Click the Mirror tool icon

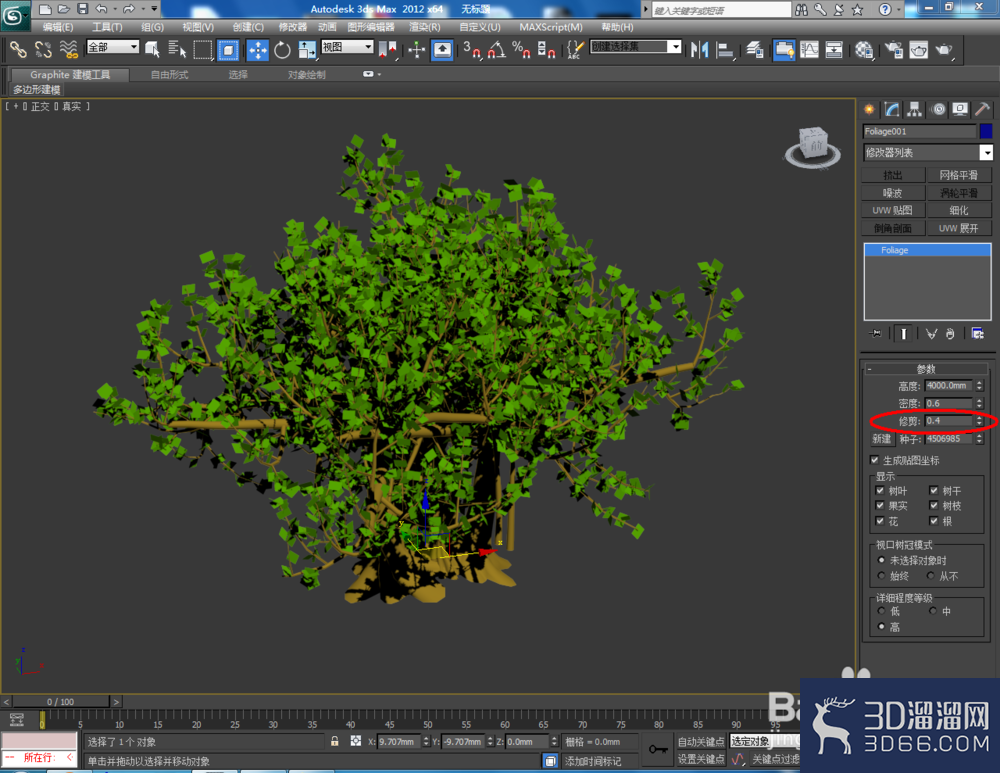tap(700, 49)
